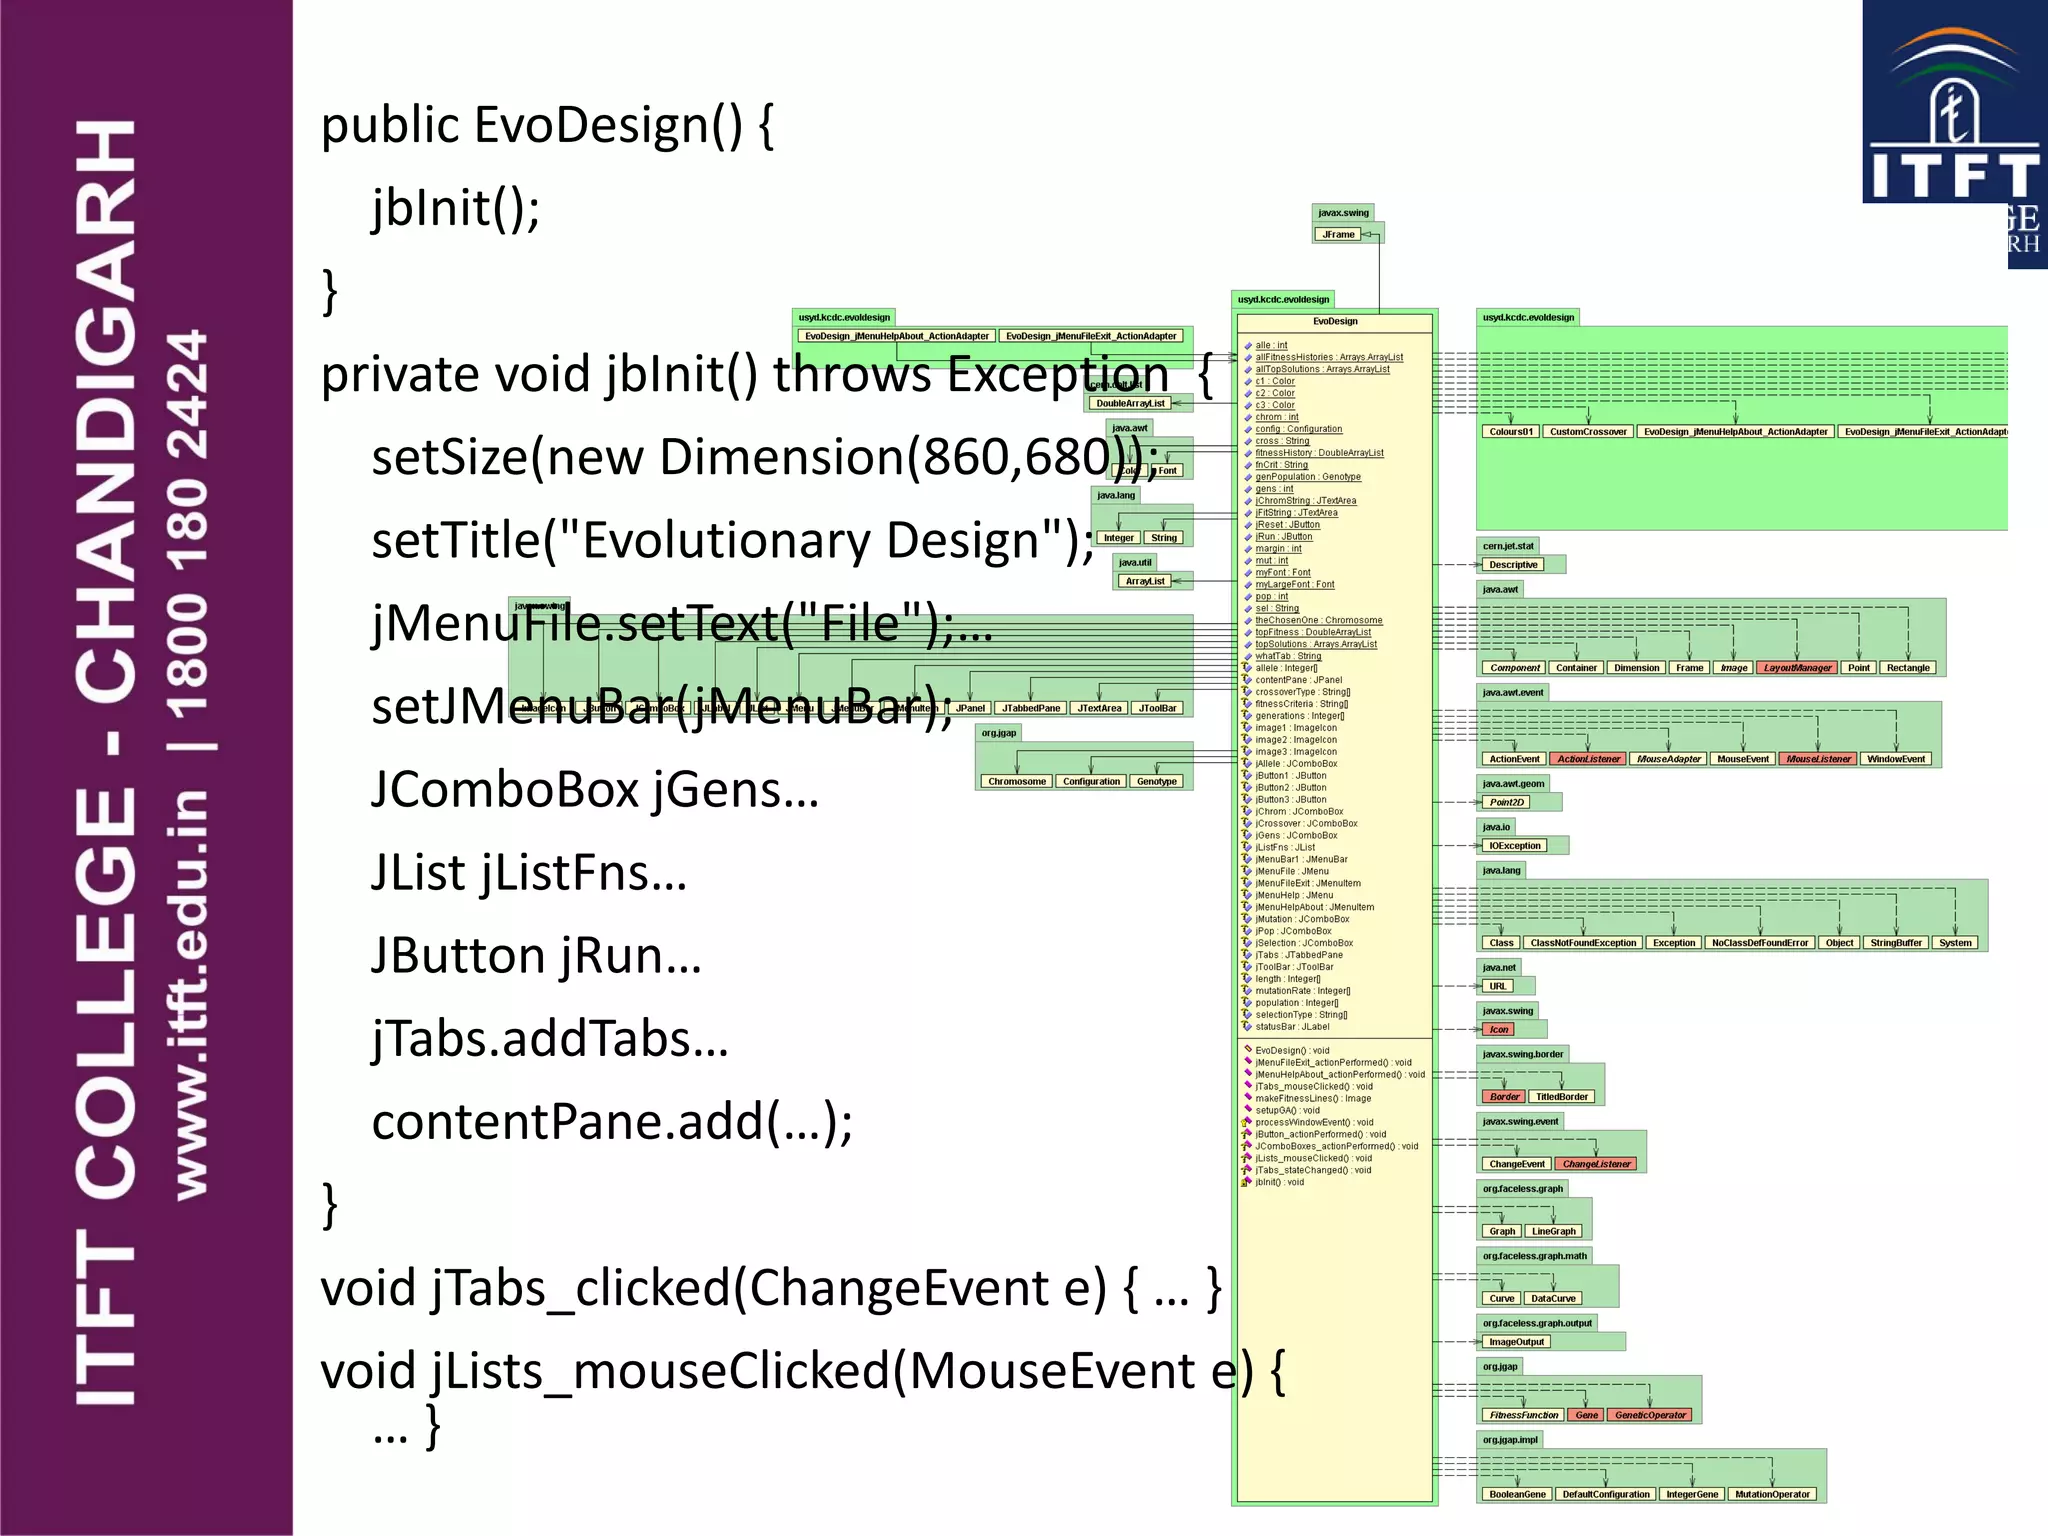2048x1536 pixels.
Task: Click the EvoDesign class title header
Action: coord(1335,322)
